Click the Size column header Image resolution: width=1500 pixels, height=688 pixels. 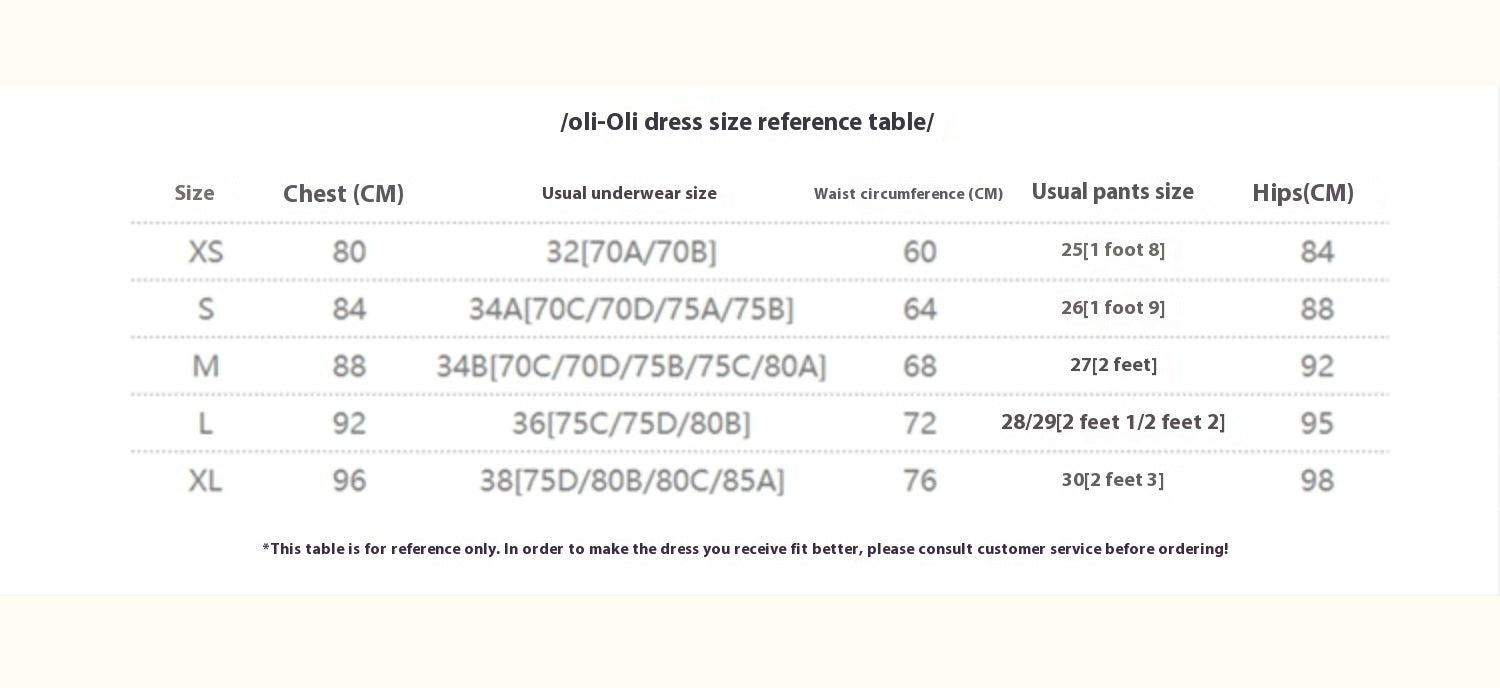(x=194, y=193)
